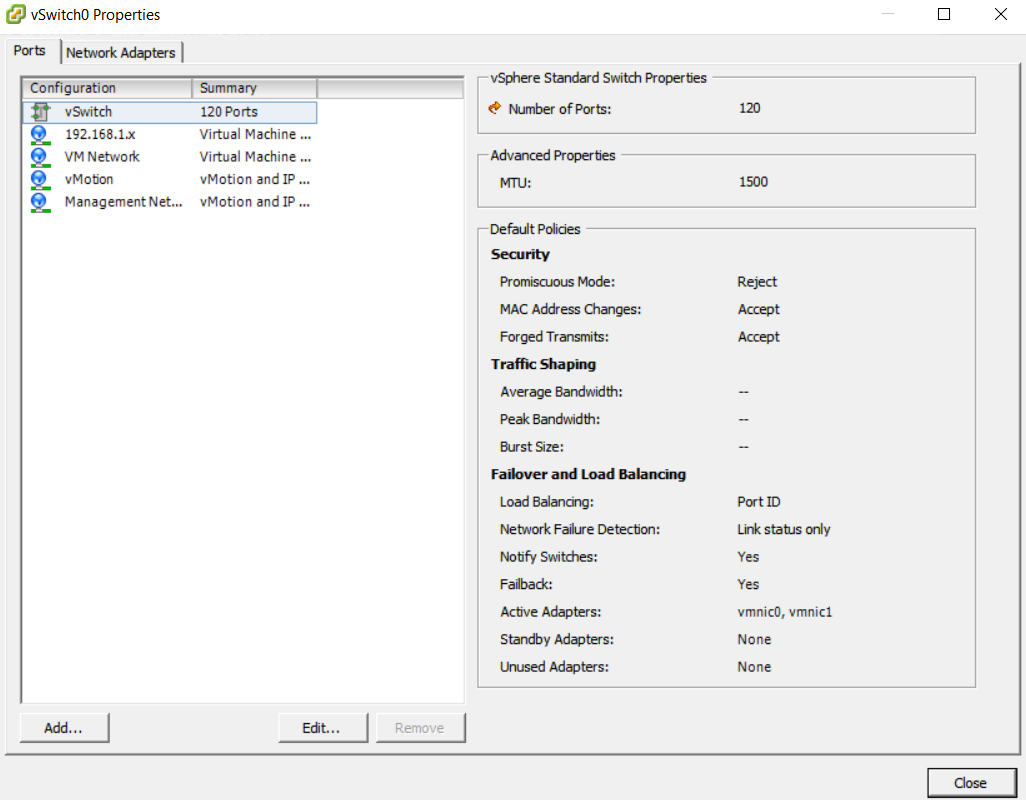Screen dimensions: 1026x800
Task: Click the globe icon beside 192.168.1.x
Action: (x=40, y=134)
